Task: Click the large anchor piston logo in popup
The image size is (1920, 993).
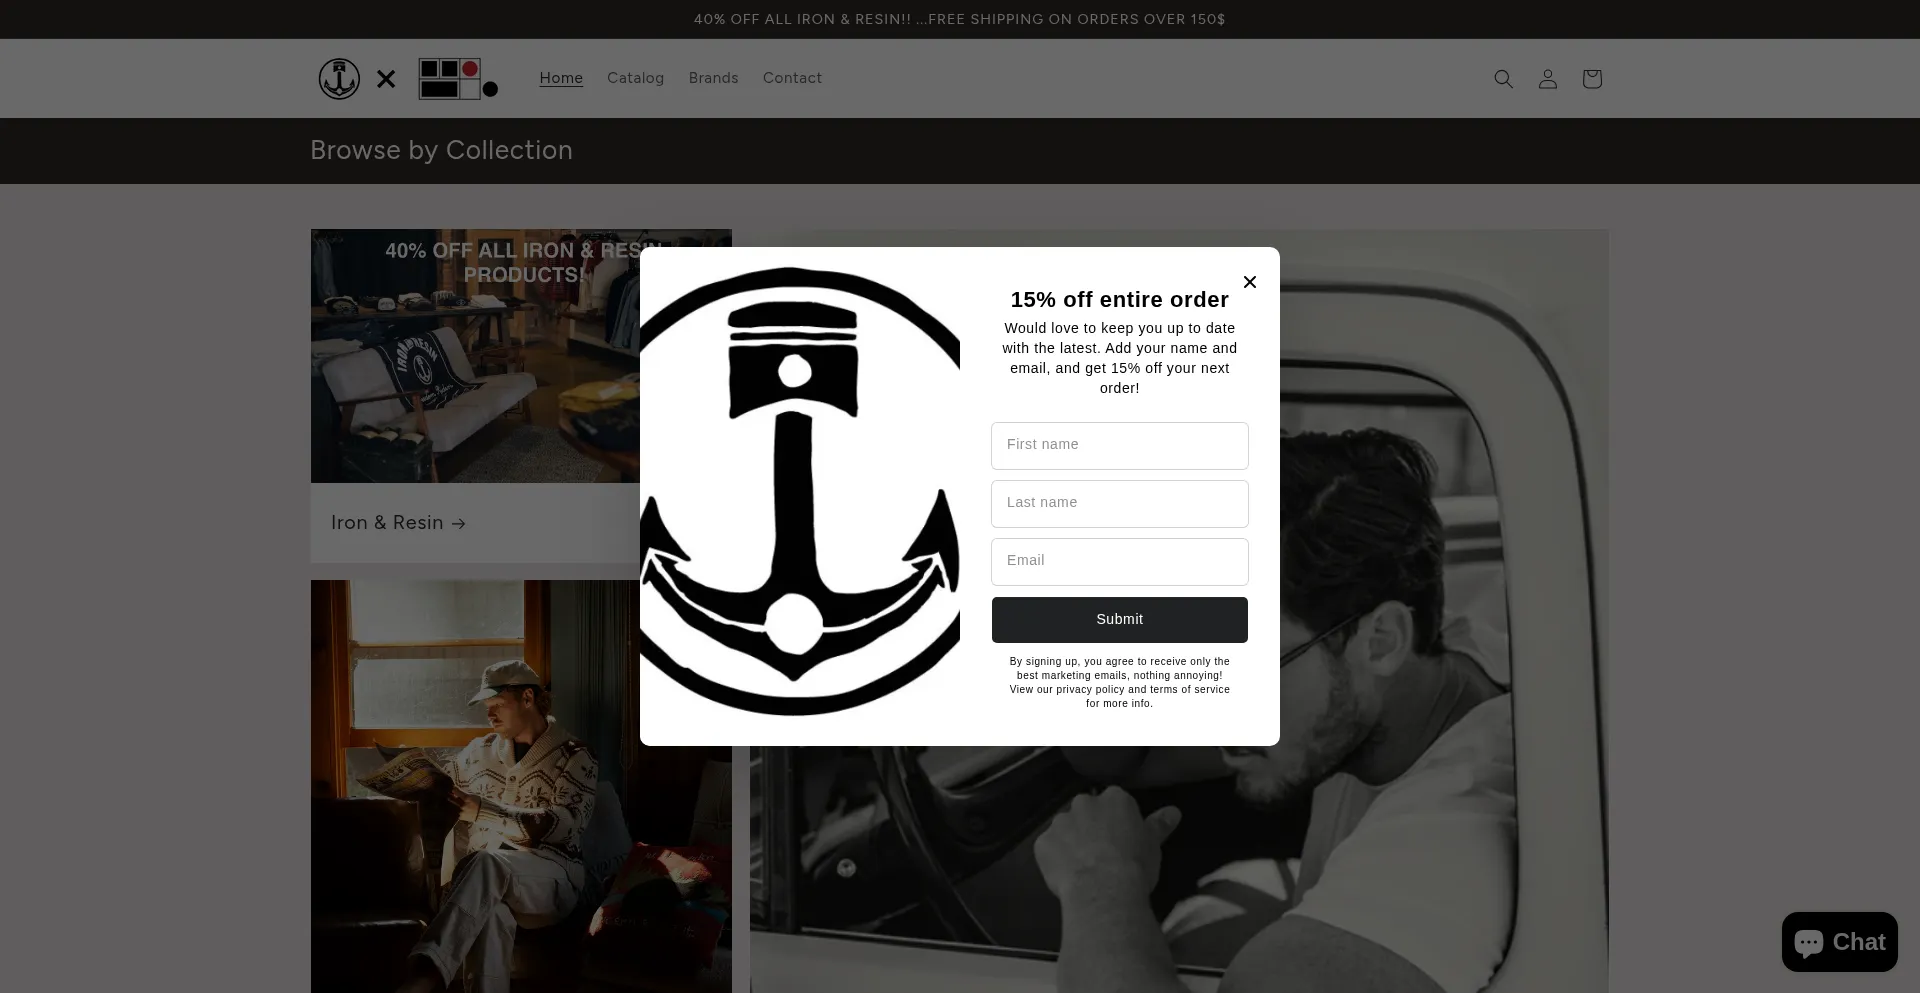Action: coord(799,492)
